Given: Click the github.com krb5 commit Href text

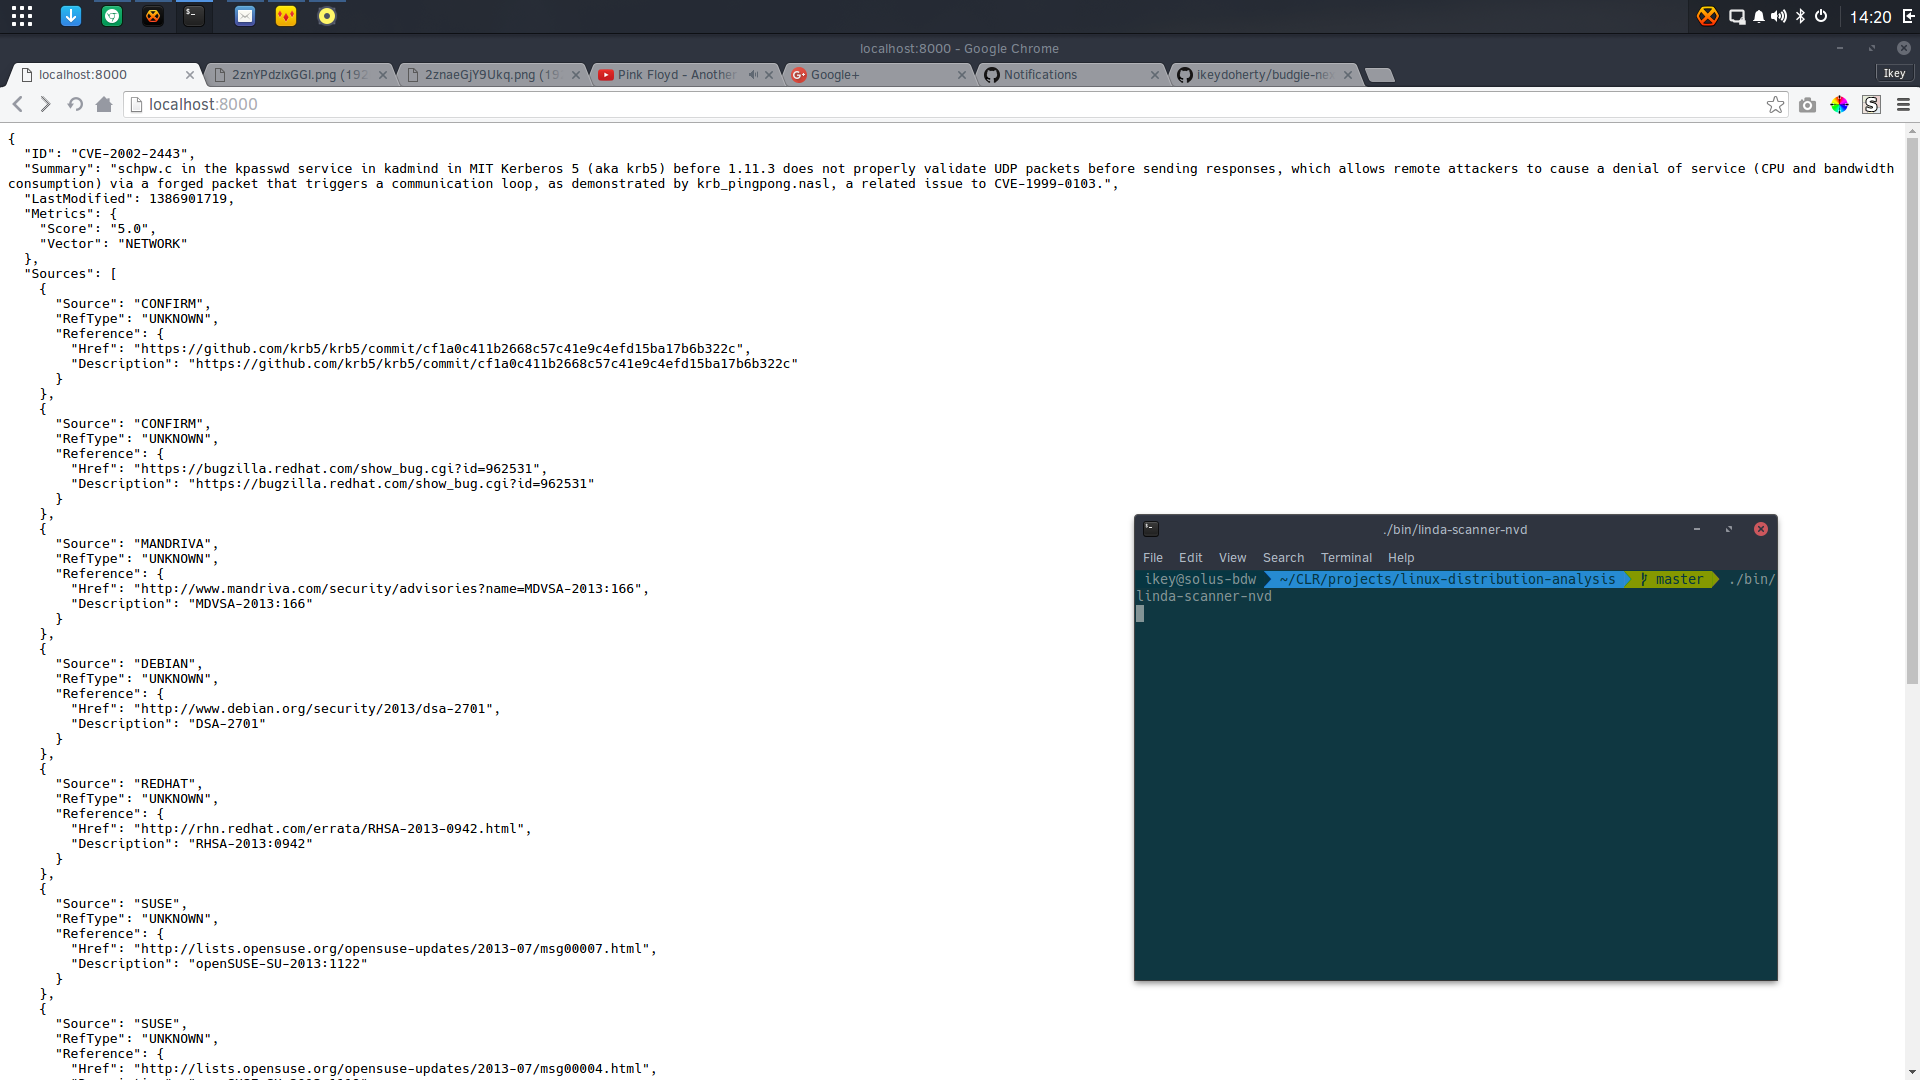Looking at the screenshot, I should 442,349.
